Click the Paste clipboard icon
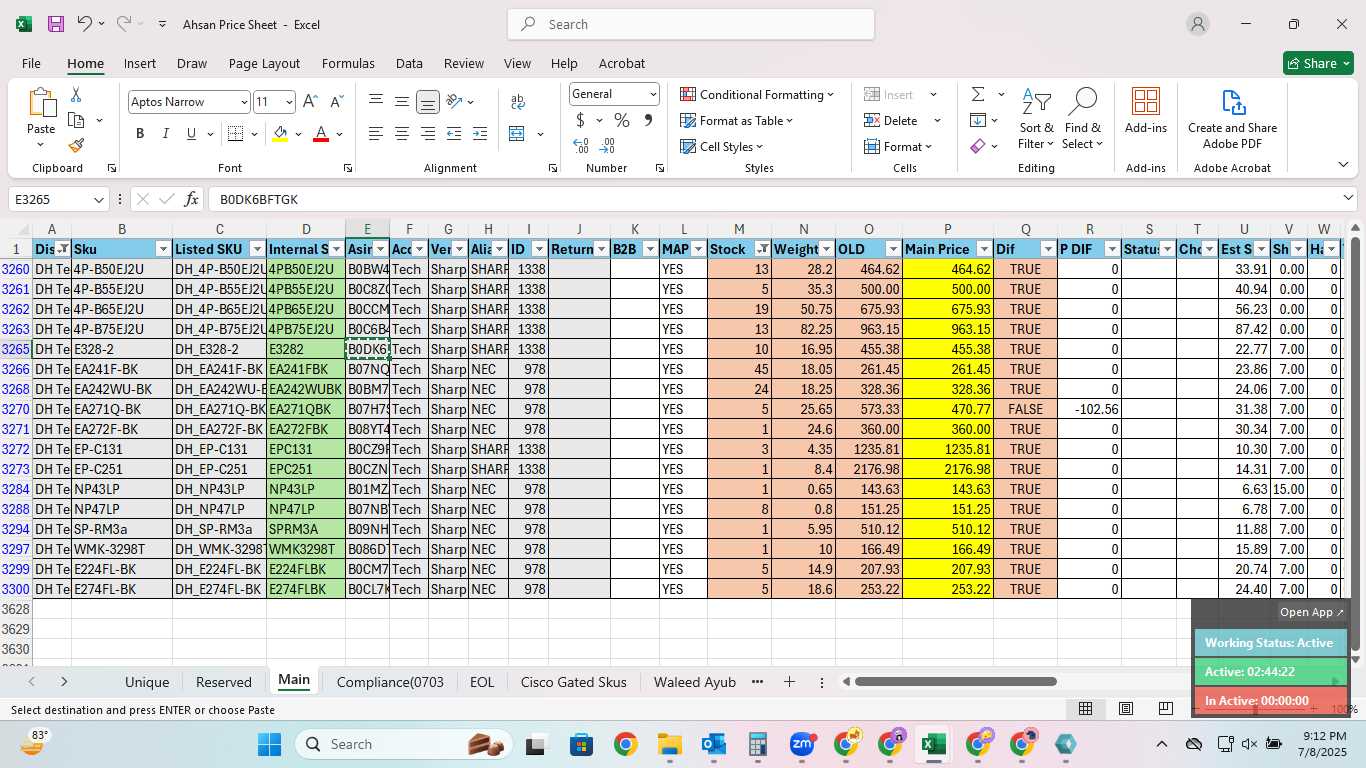The height and width of the screenshot is (768, 1366). pos(41,104)
